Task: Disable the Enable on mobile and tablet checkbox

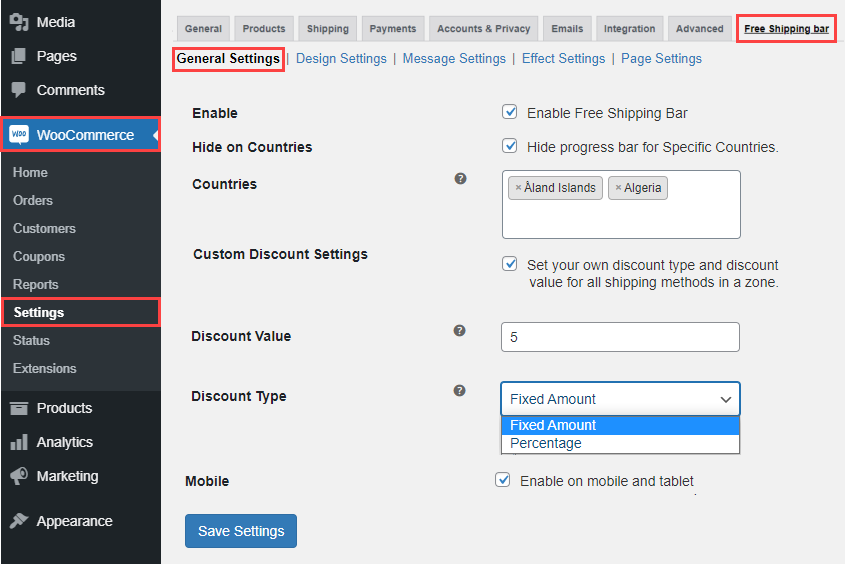Action: pos(503,480)
